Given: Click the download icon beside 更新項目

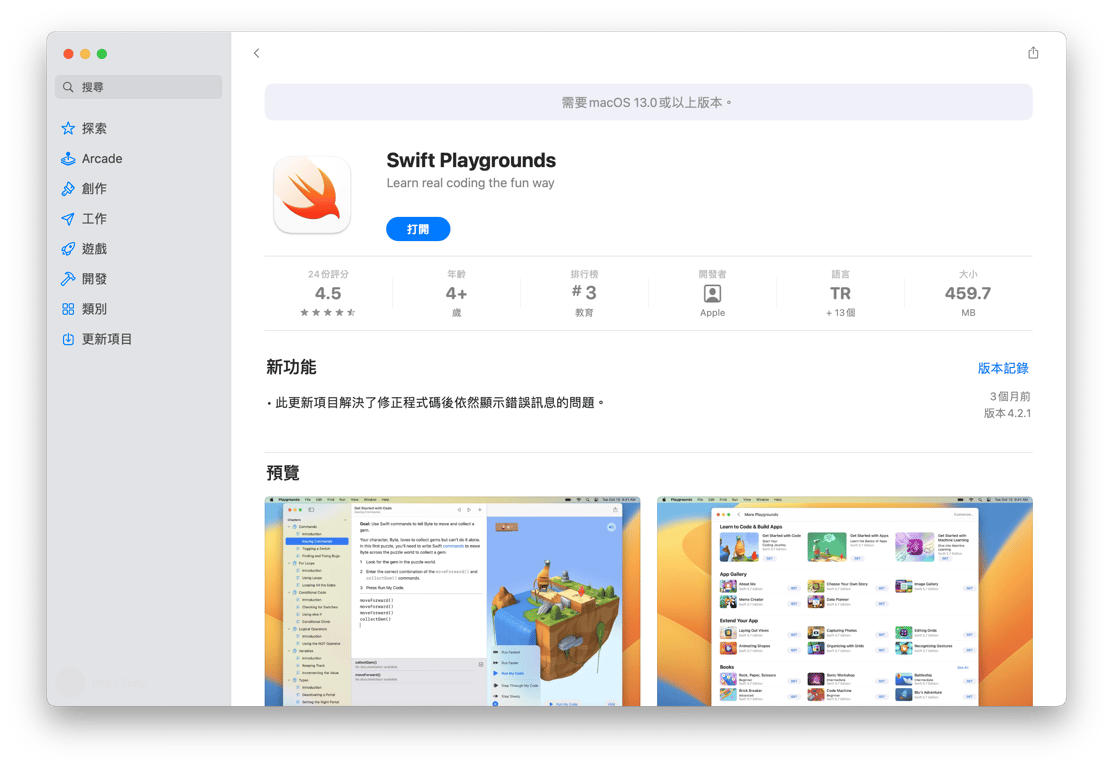Looking at the screenshot, I should coord(68,339).
